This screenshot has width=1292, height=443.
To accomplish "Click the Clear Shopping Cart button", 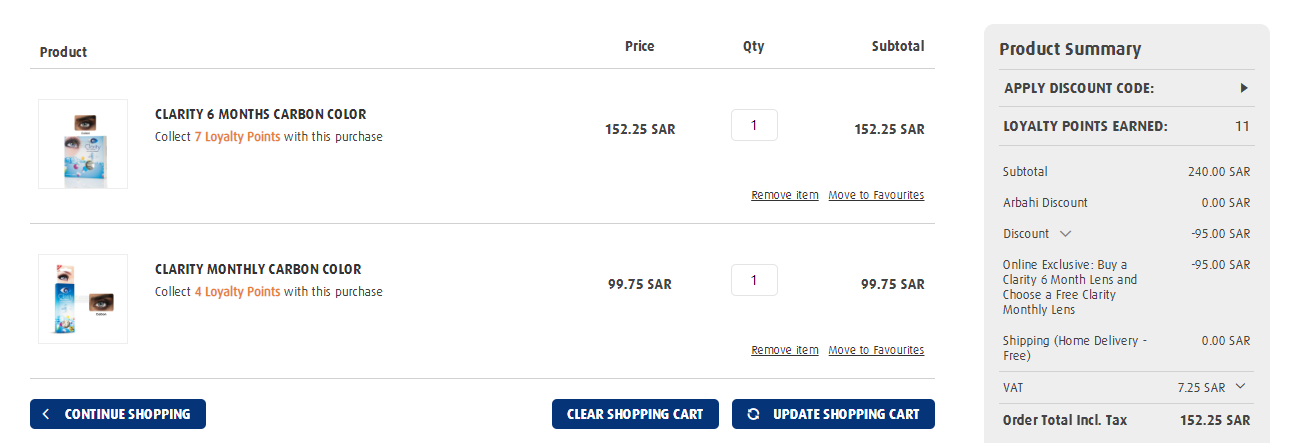I will tap(635, 414).
